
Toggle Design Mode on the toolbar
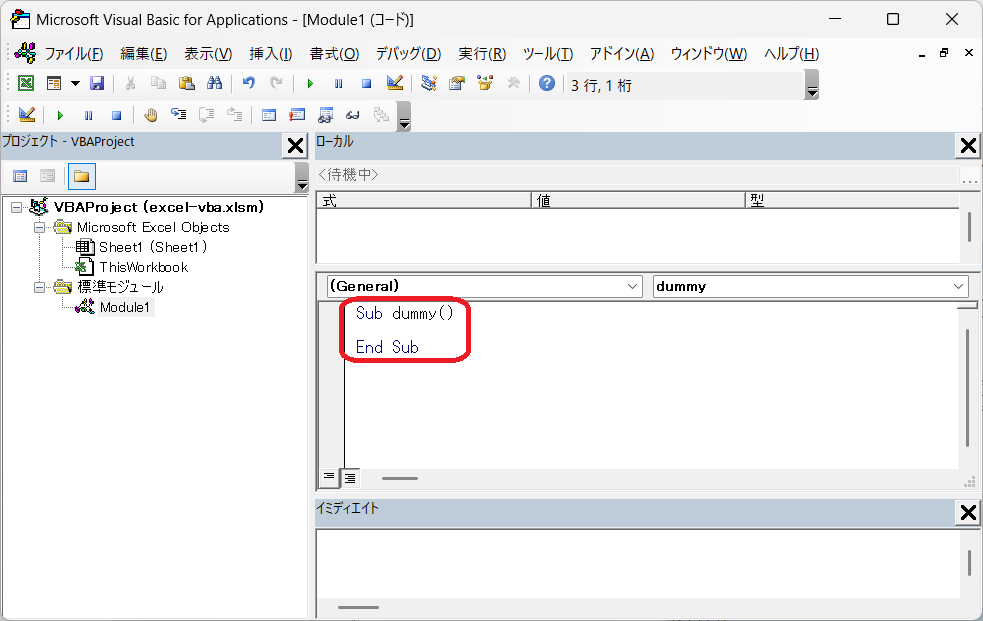point(393,84)
